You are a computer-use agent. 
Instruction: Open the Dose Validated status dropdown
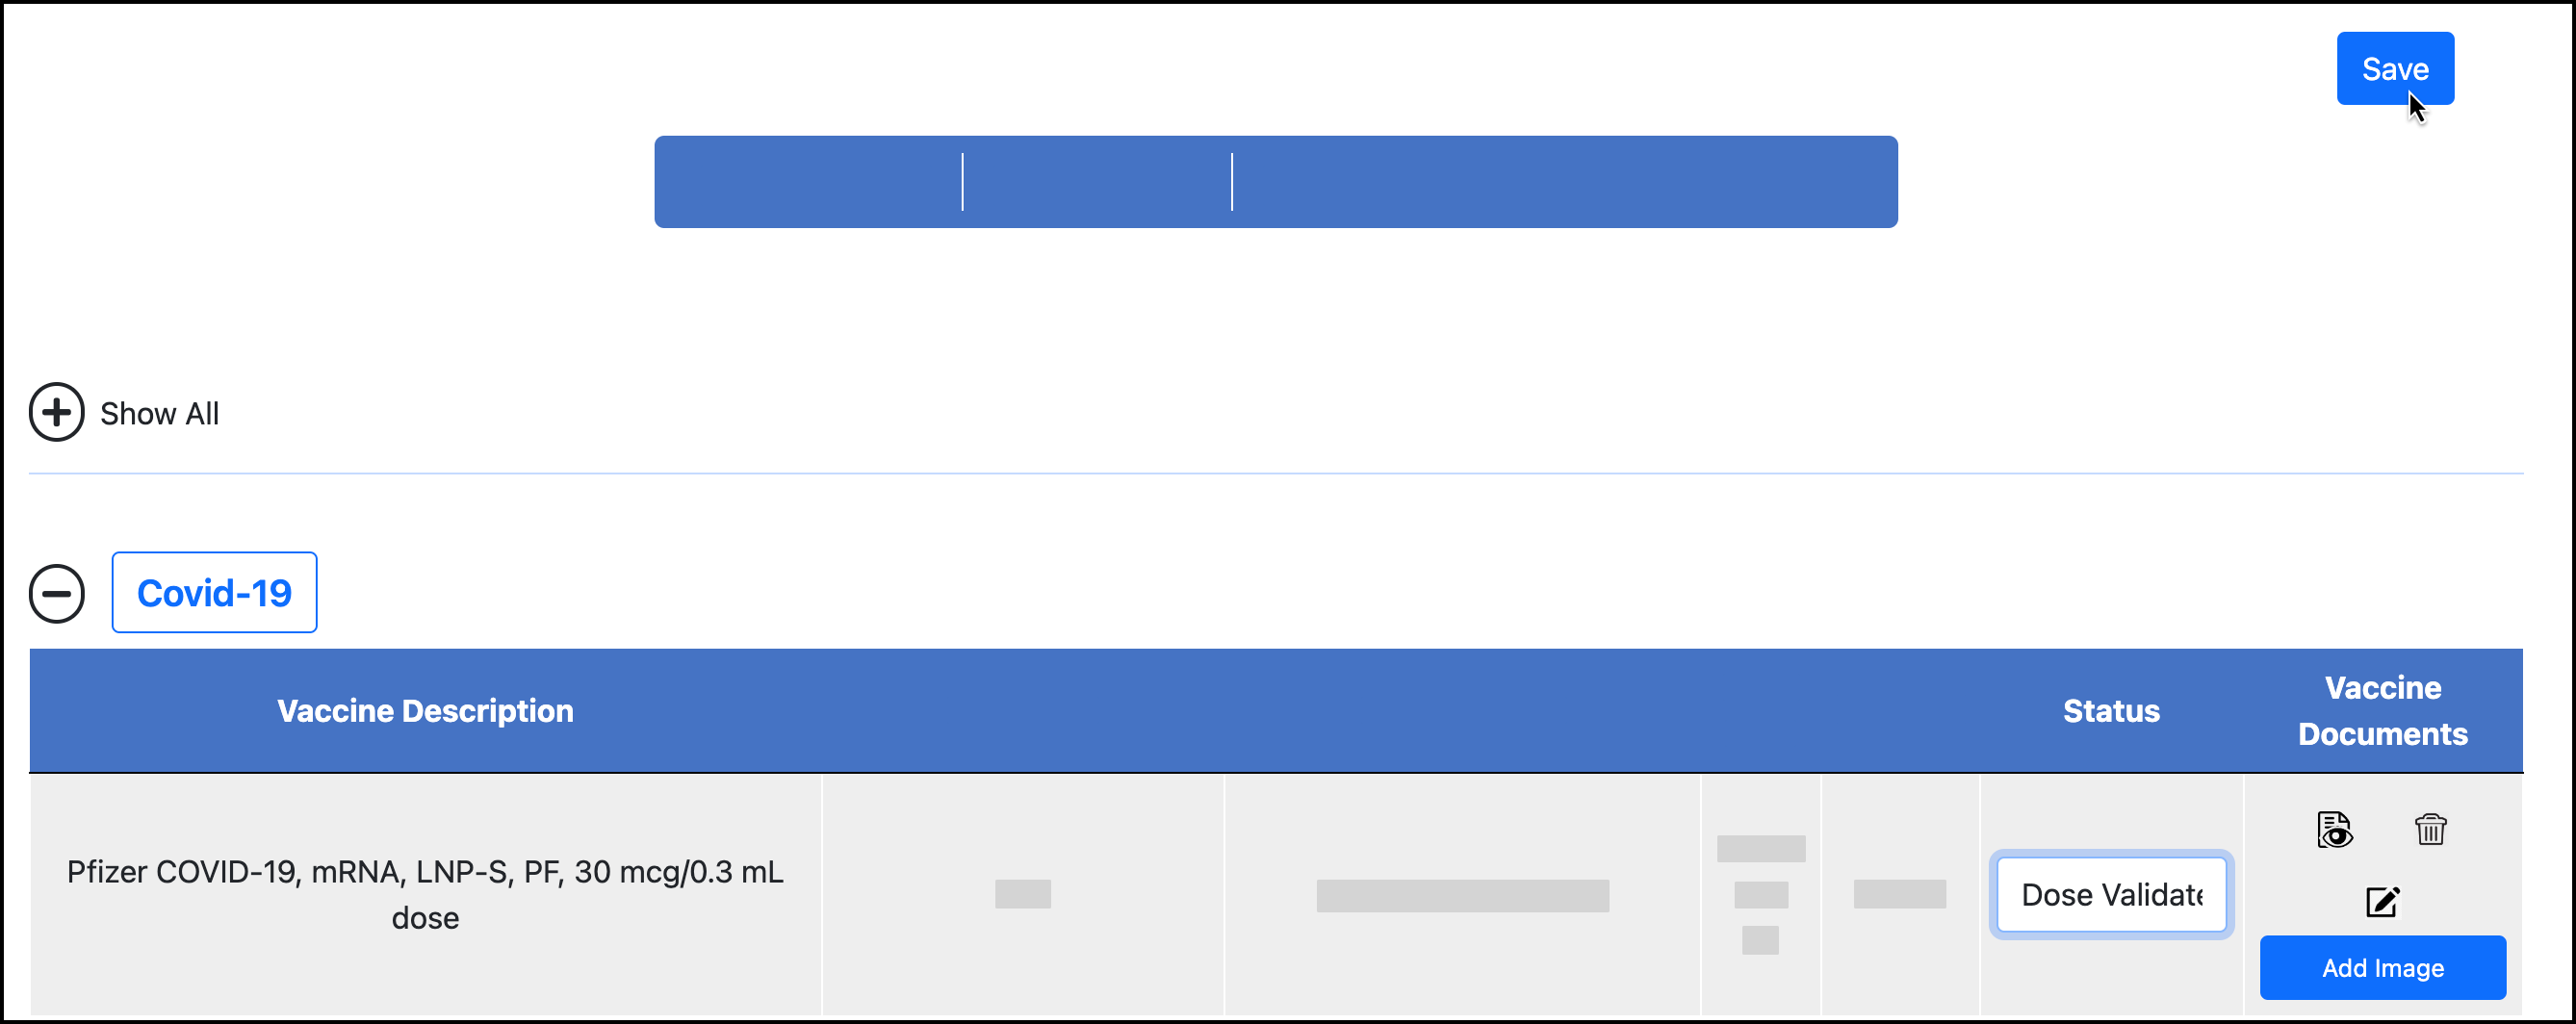[2111, 895]
